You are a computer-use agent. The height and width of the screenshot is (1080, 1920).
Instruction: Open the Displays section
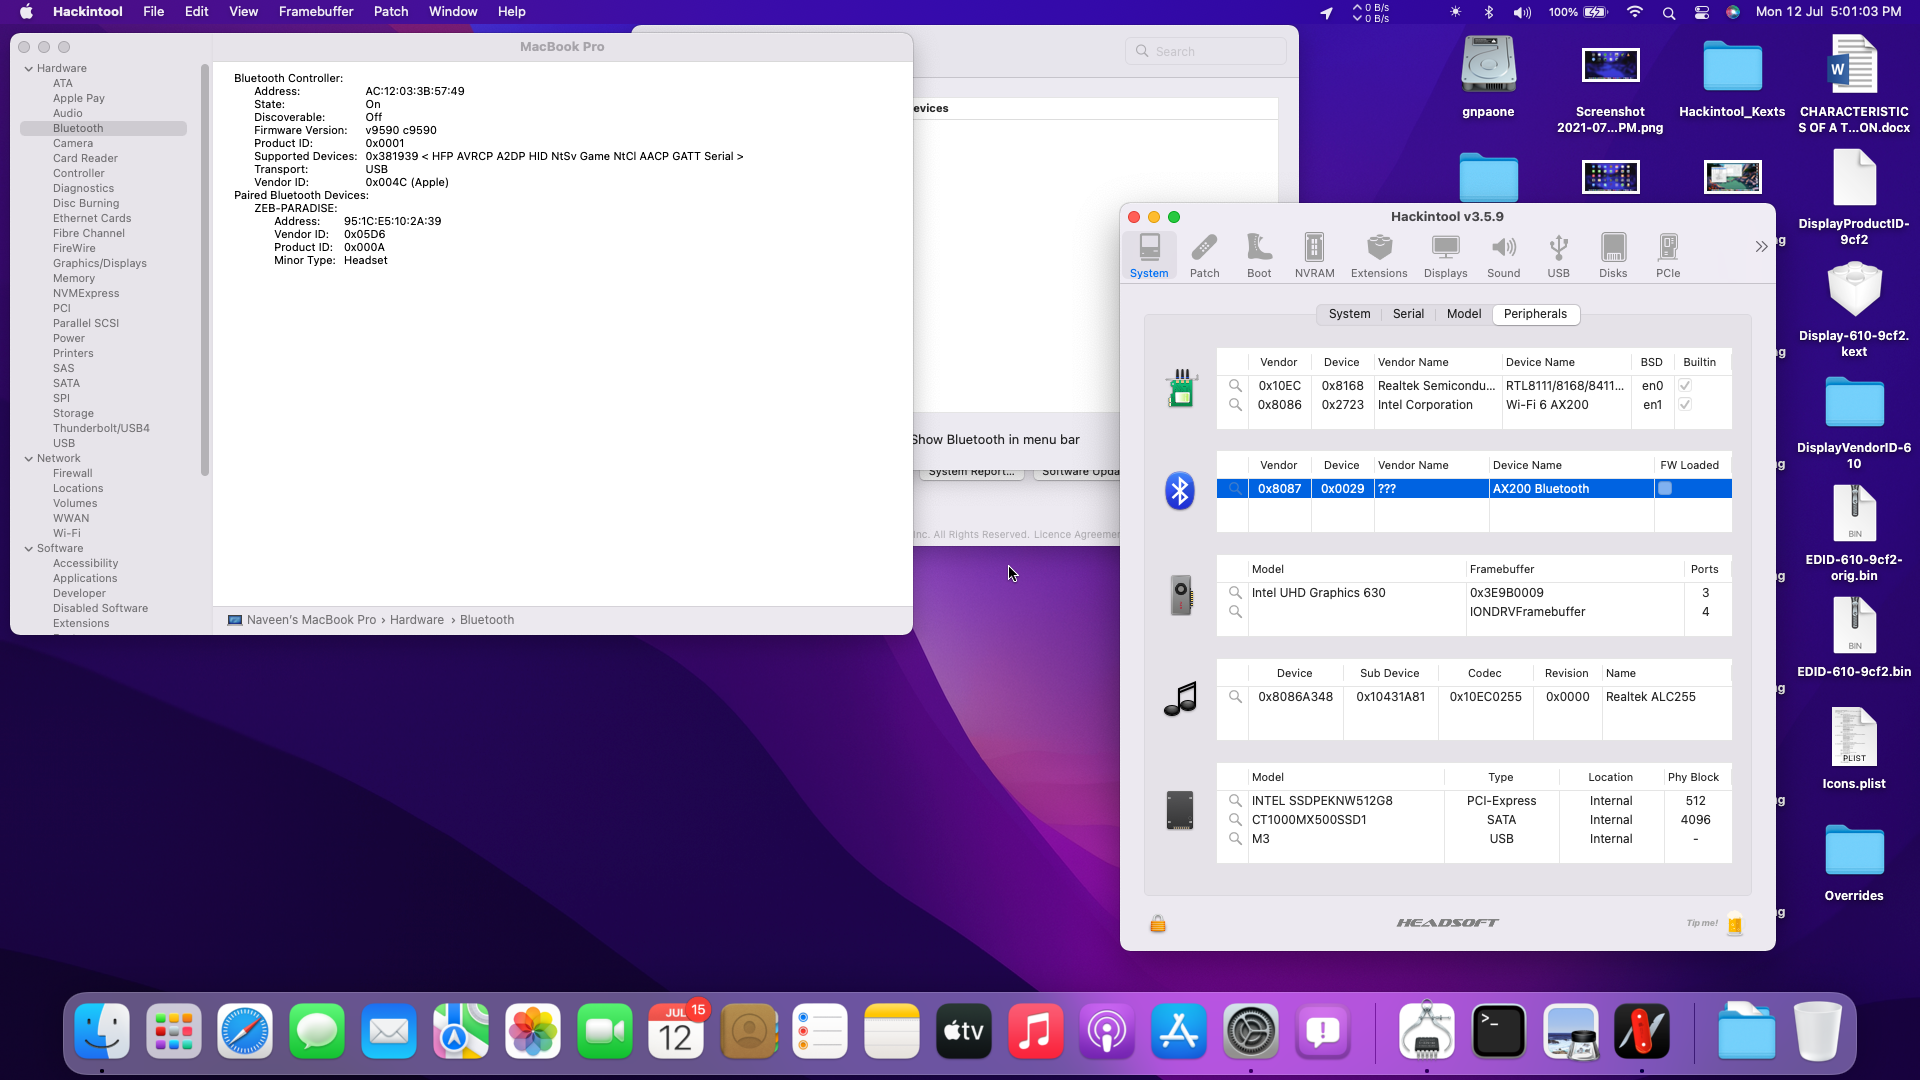(1444, 253)
